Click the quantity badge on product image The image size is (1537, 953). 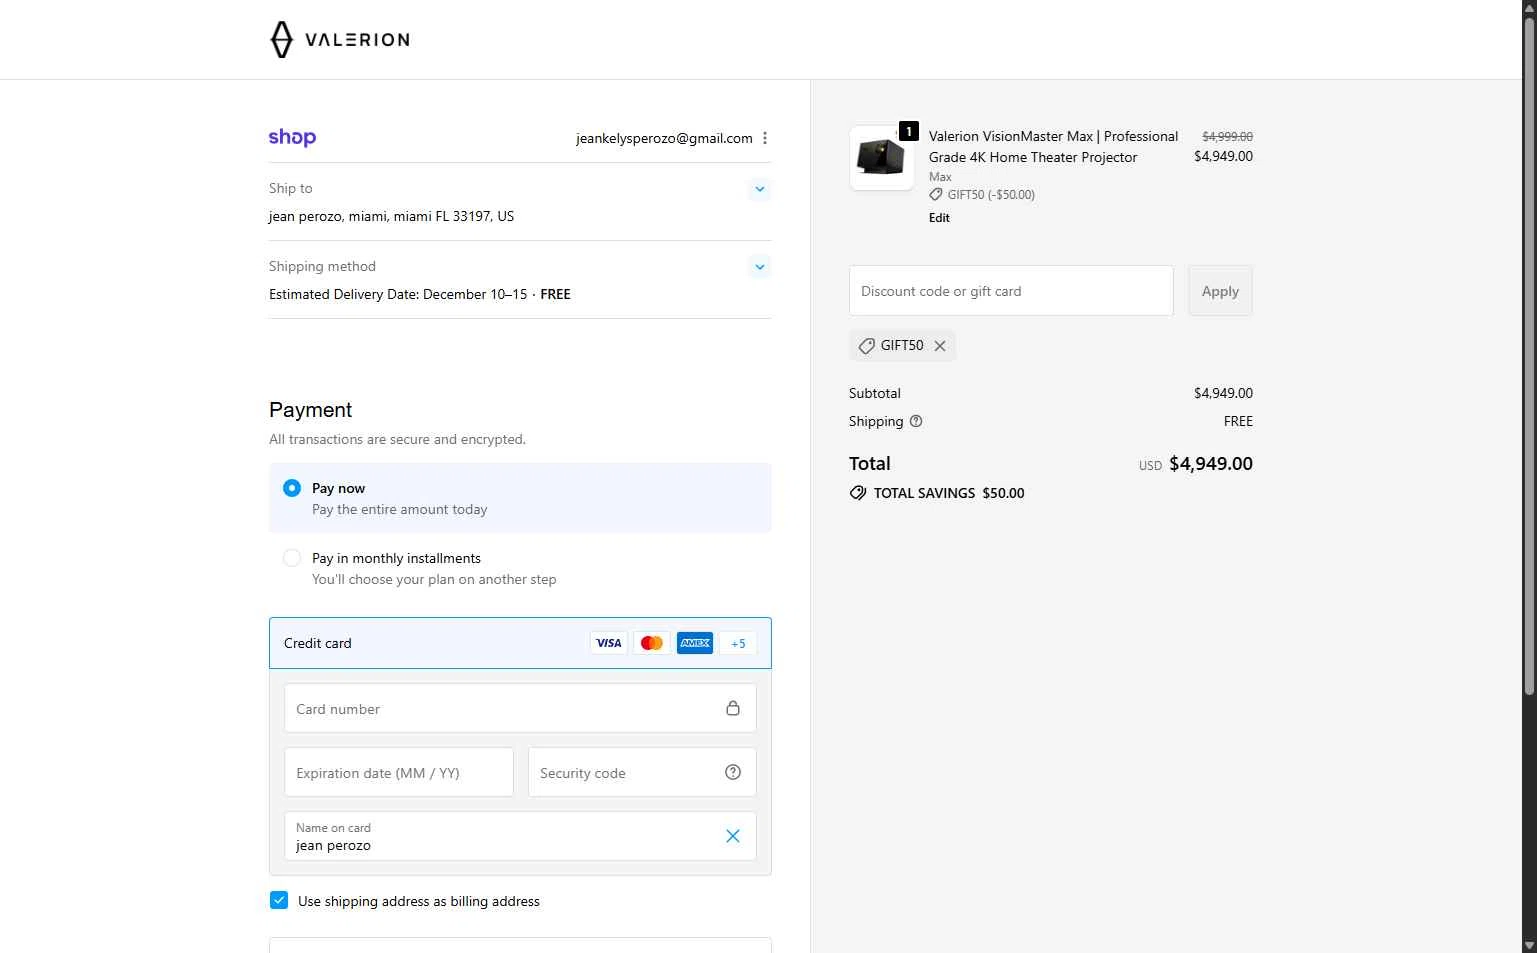pos(908,131)
